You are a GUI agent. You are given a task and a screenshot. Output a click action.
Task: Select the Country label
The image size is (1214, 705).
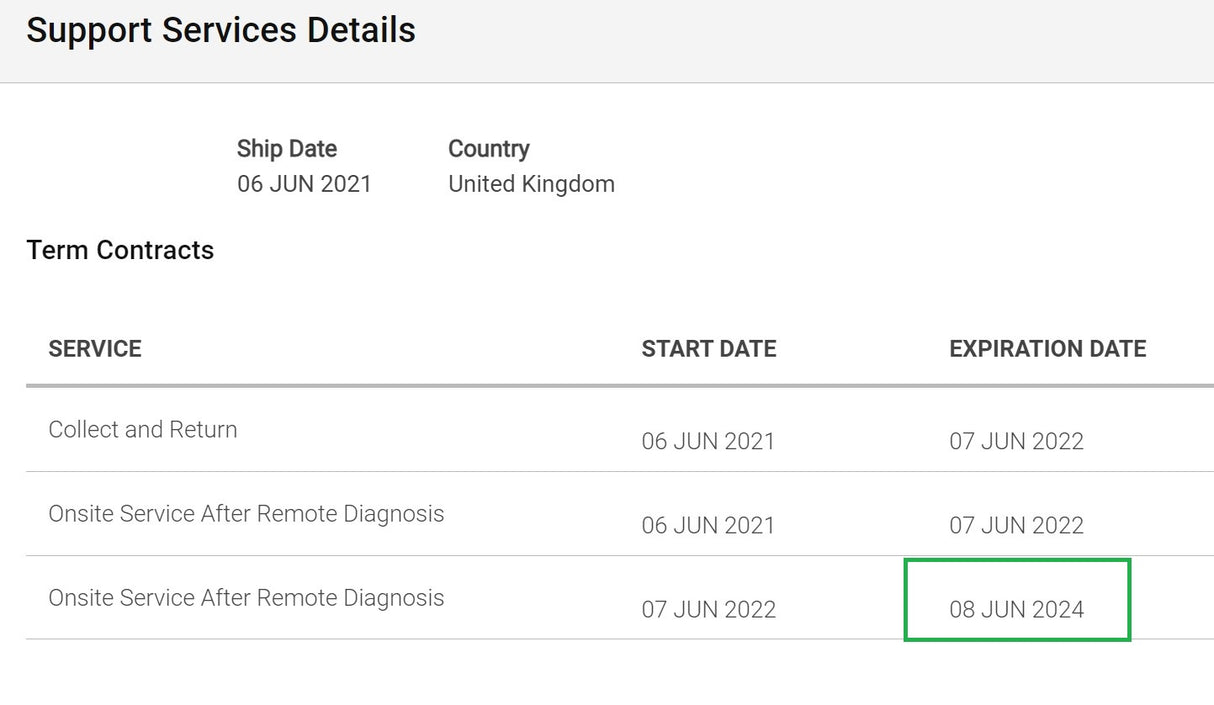click(489, 149)
